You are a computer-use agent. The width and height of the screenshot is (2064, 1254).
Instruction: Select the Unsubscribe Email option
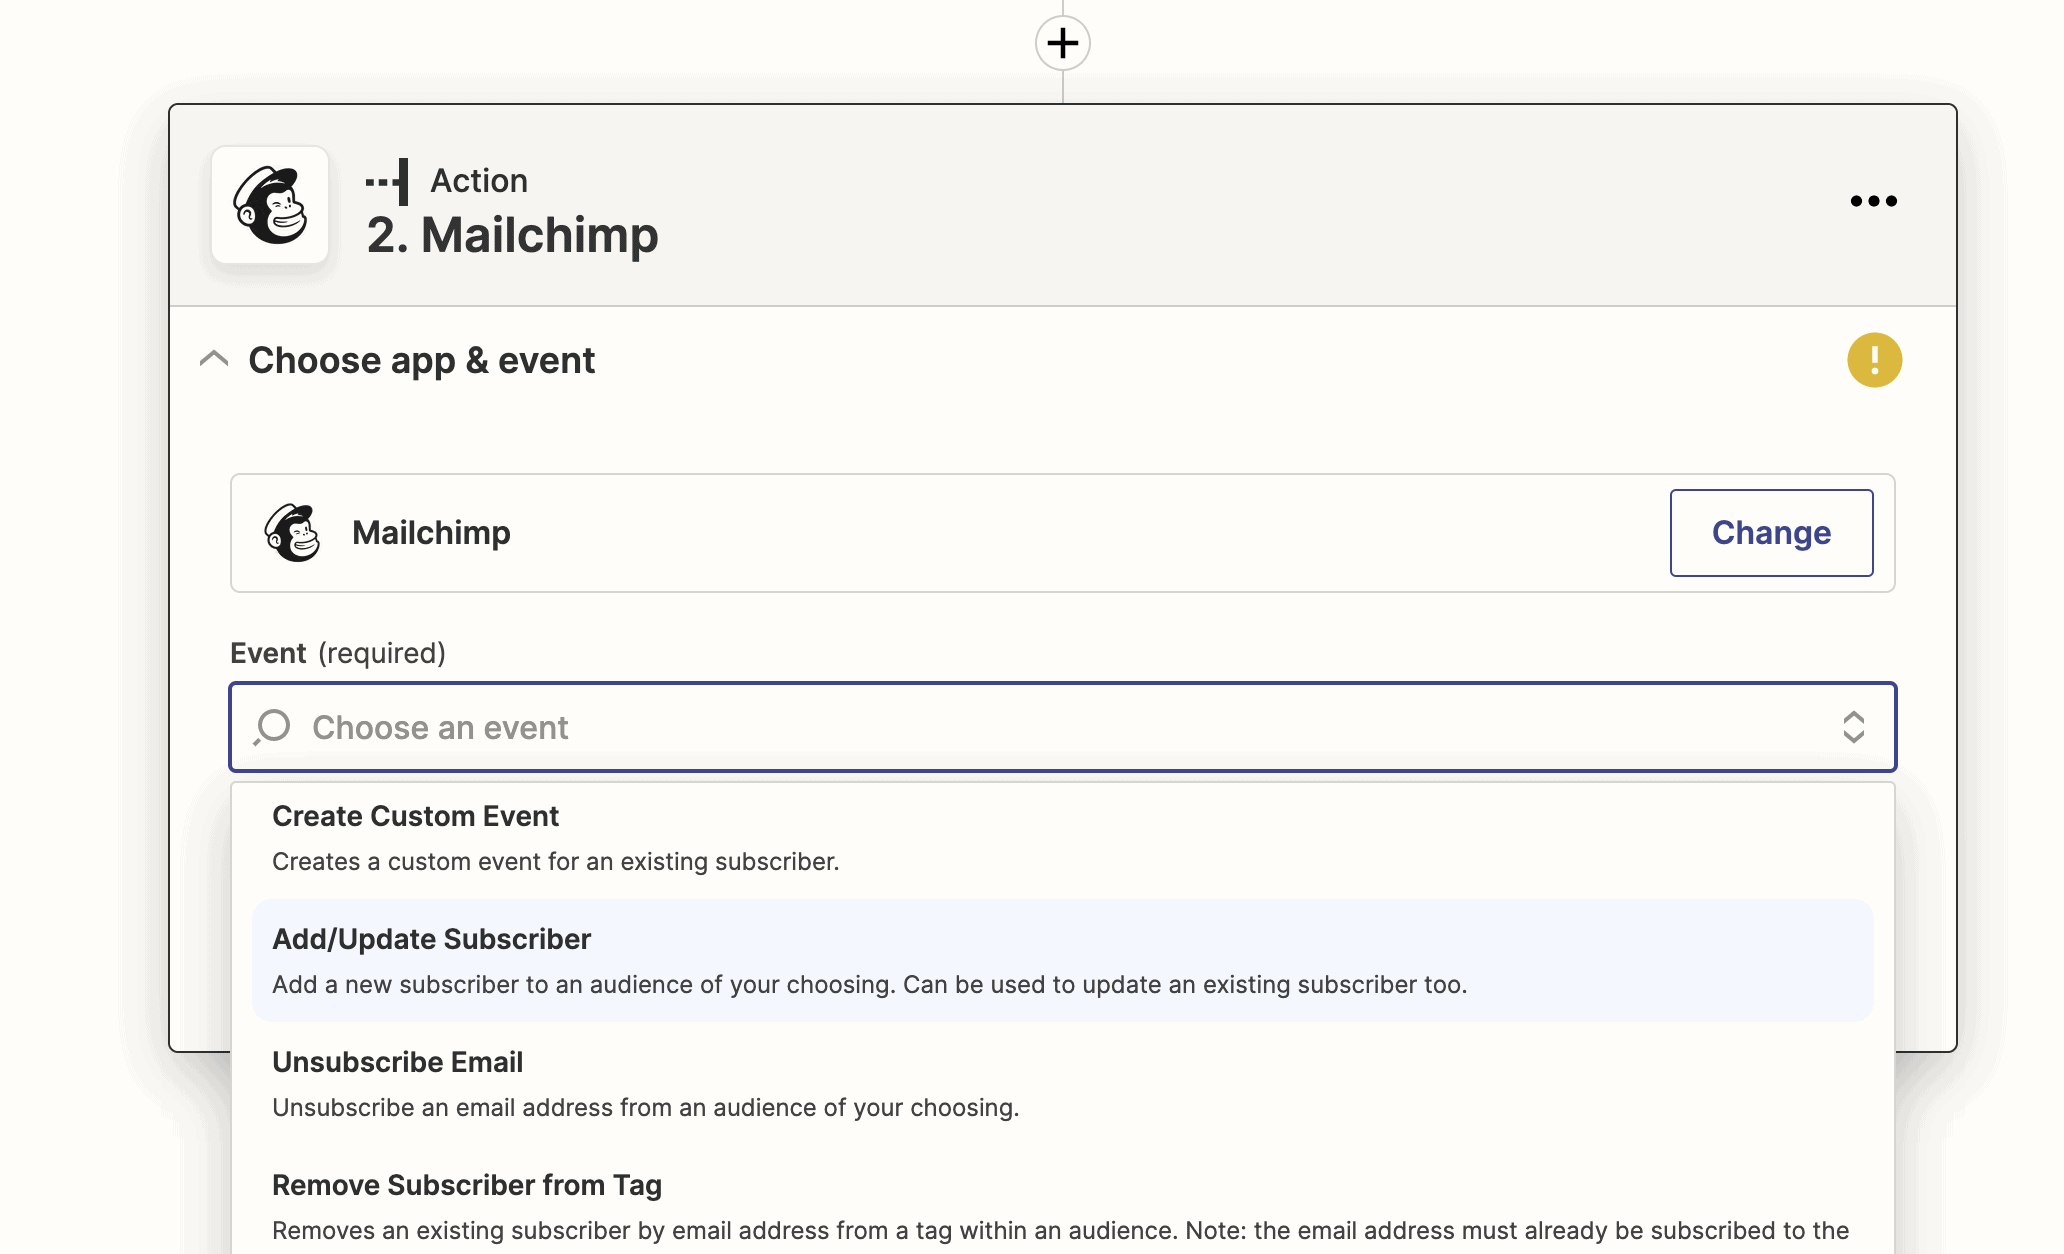tap(1062, 1084)
